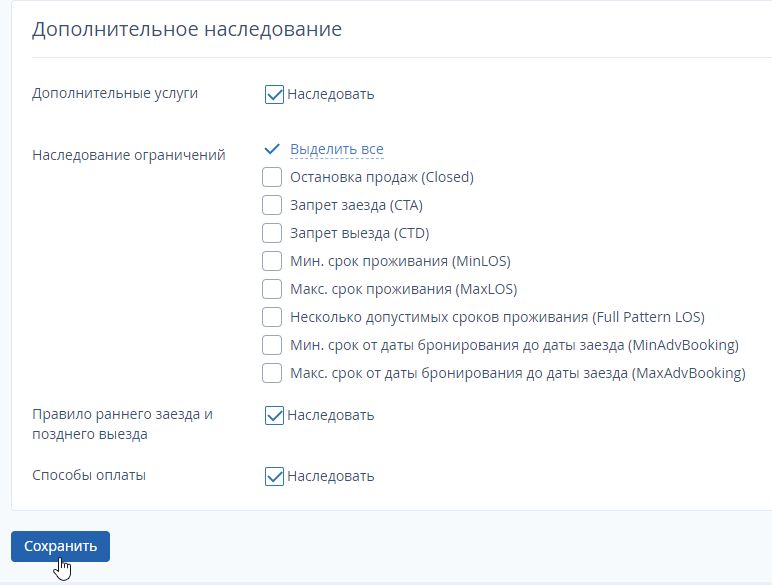Screen dimensions: 772x585
Task: Tick the MaxAdvBooking restriction checkbox
Action: pyautogui.click(x=272, y=373)
